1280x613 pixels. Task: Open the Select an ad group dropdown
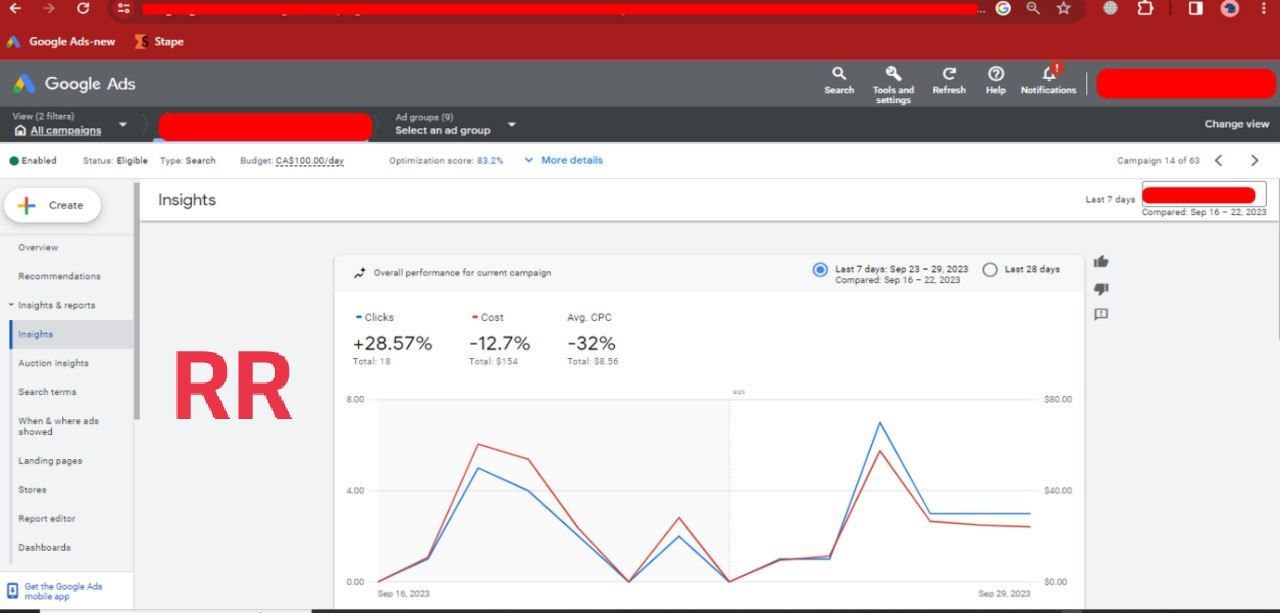(511, 125)
